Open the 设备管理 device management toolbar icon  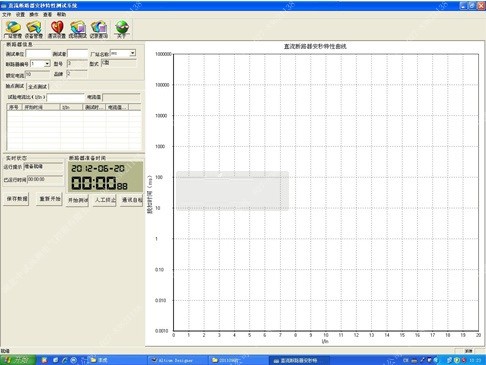coord(34,30)
